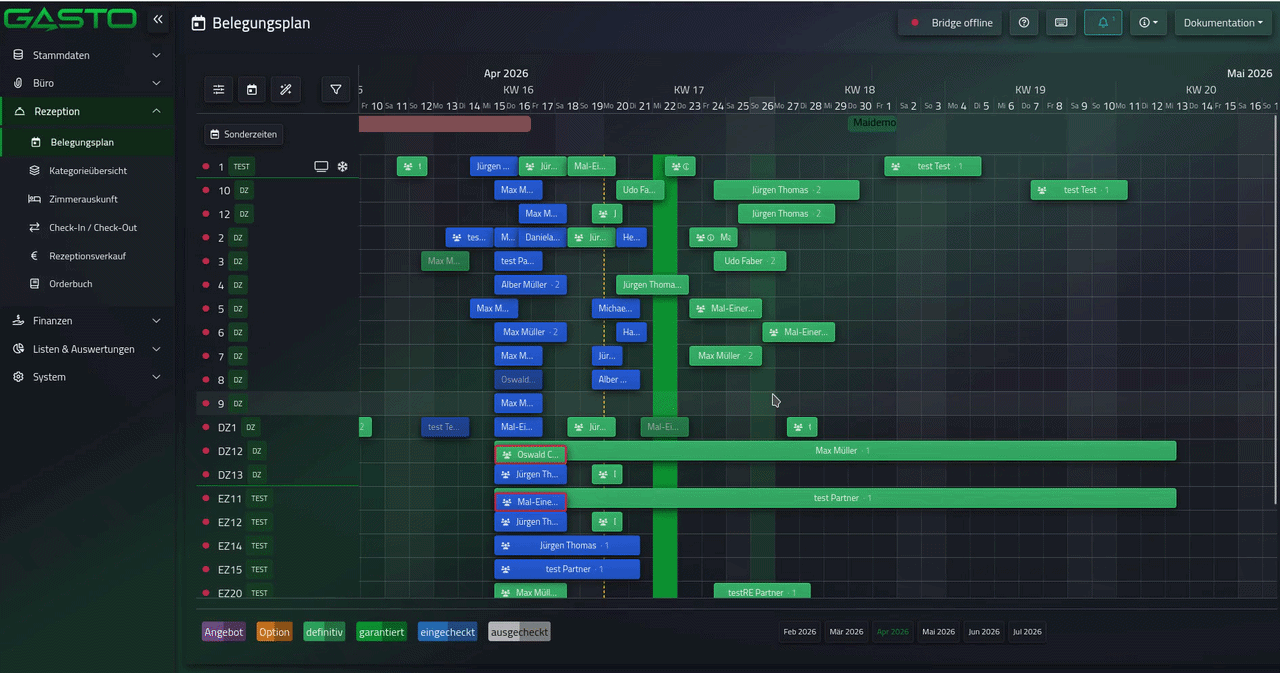Collapse the sidebar with the double-chevron icon
This screenshot has width=1280, height=673.
(x=158, y=20)
